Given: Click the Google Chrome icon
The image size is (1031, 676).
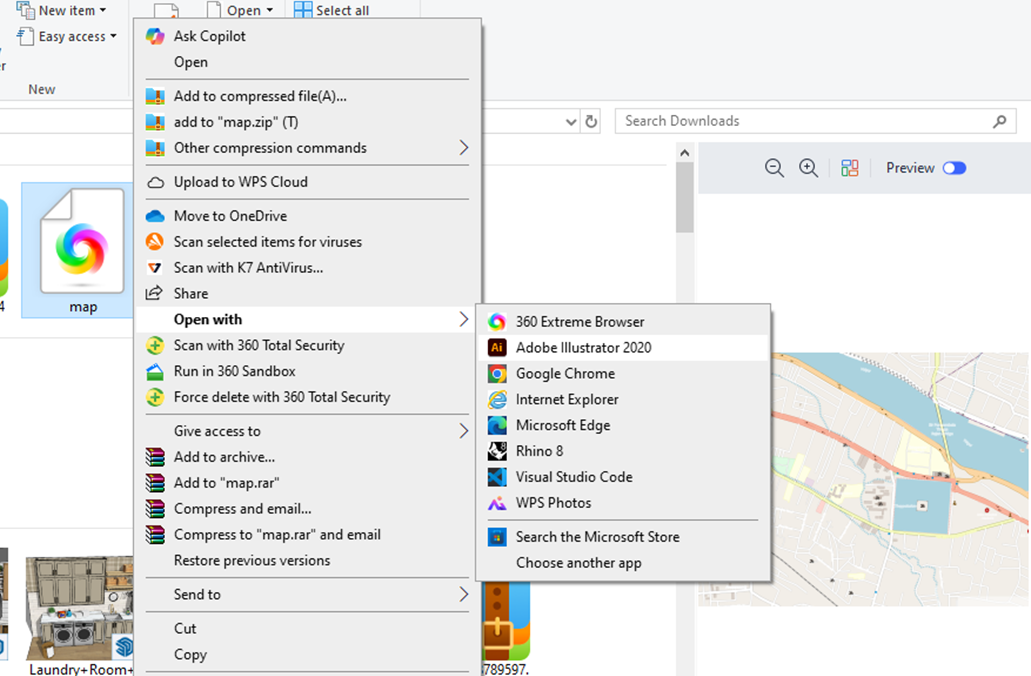Looking at the screenshot, I should point(497,374).
